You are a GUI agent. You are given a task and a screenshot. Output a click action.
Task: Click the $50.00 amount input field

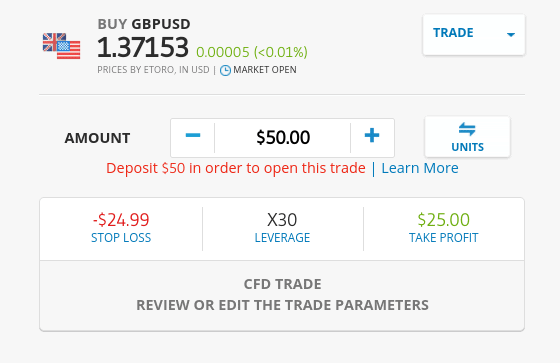pos(283,138)
